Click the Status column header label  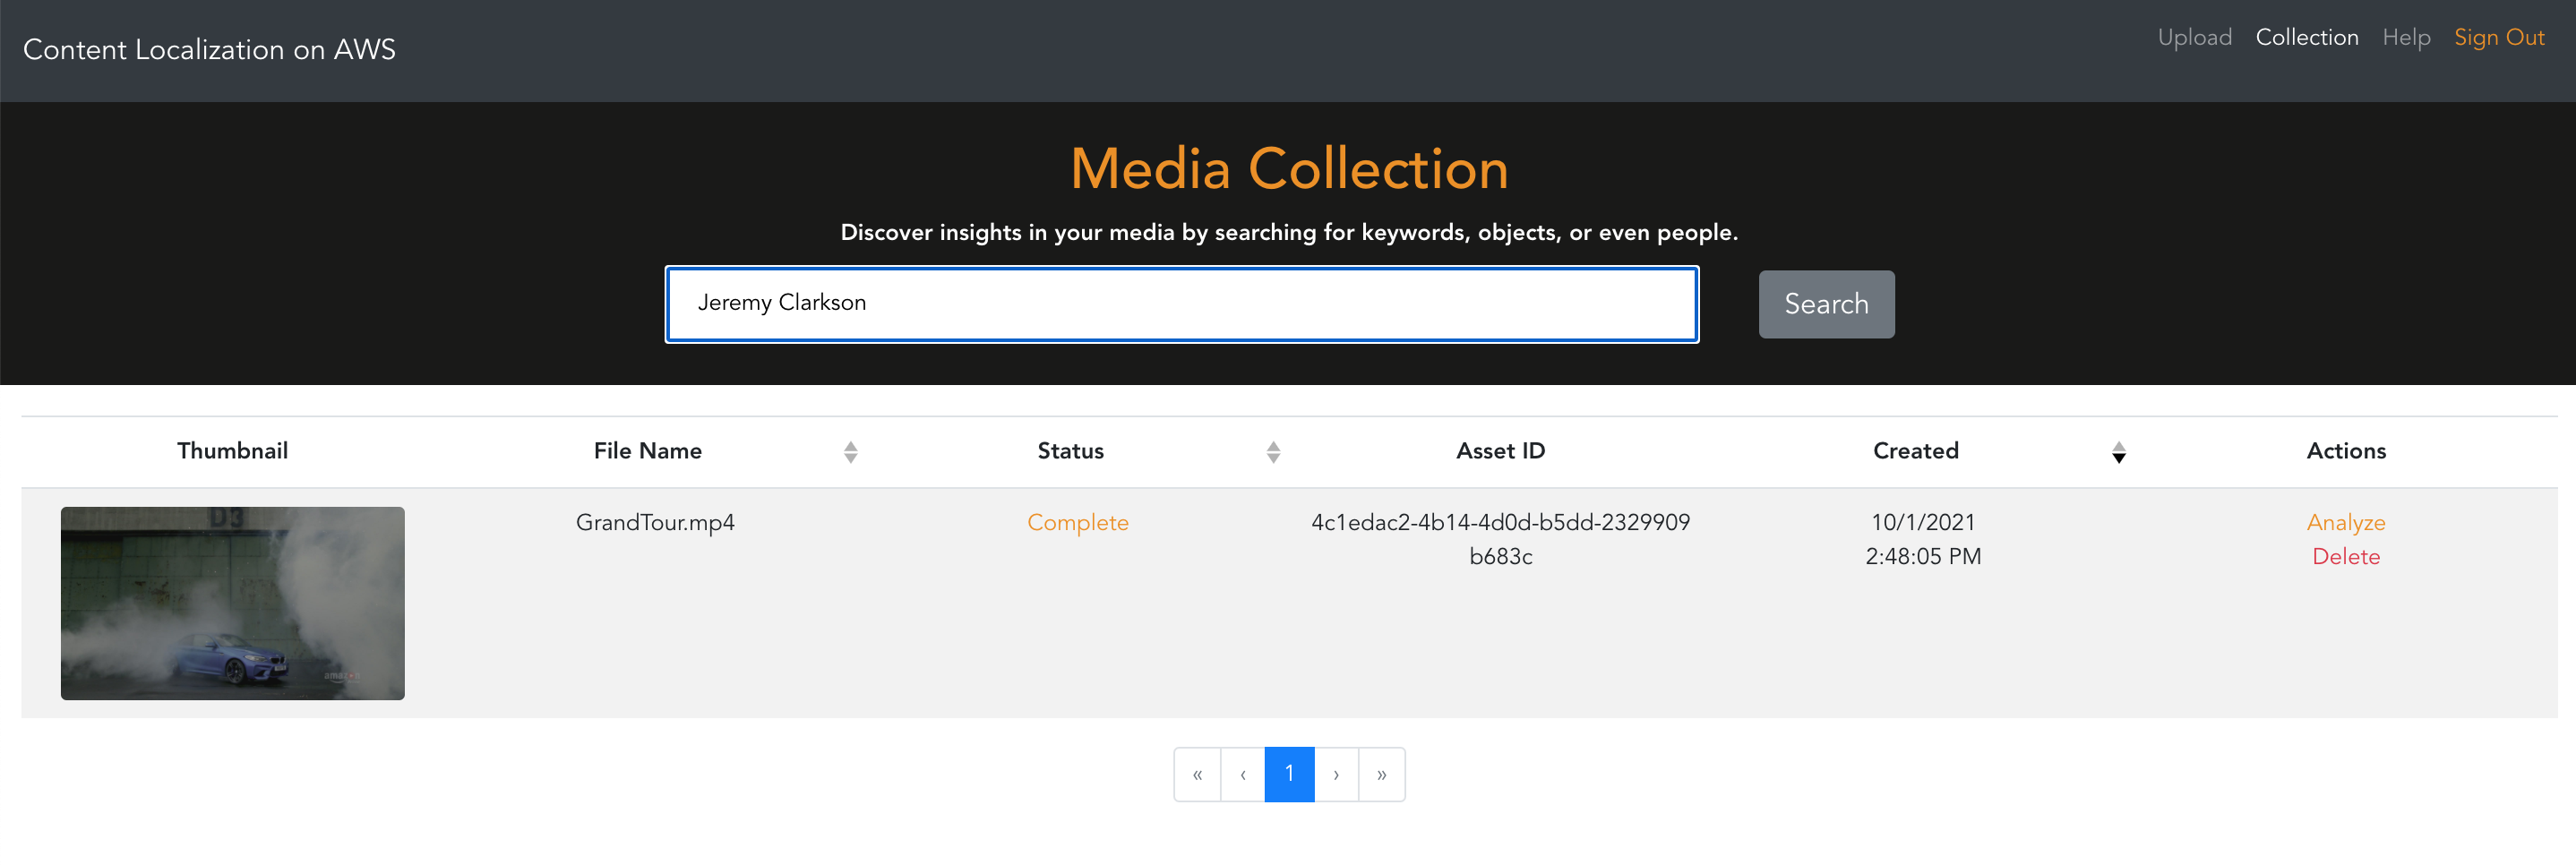[x=1070, y=451]
